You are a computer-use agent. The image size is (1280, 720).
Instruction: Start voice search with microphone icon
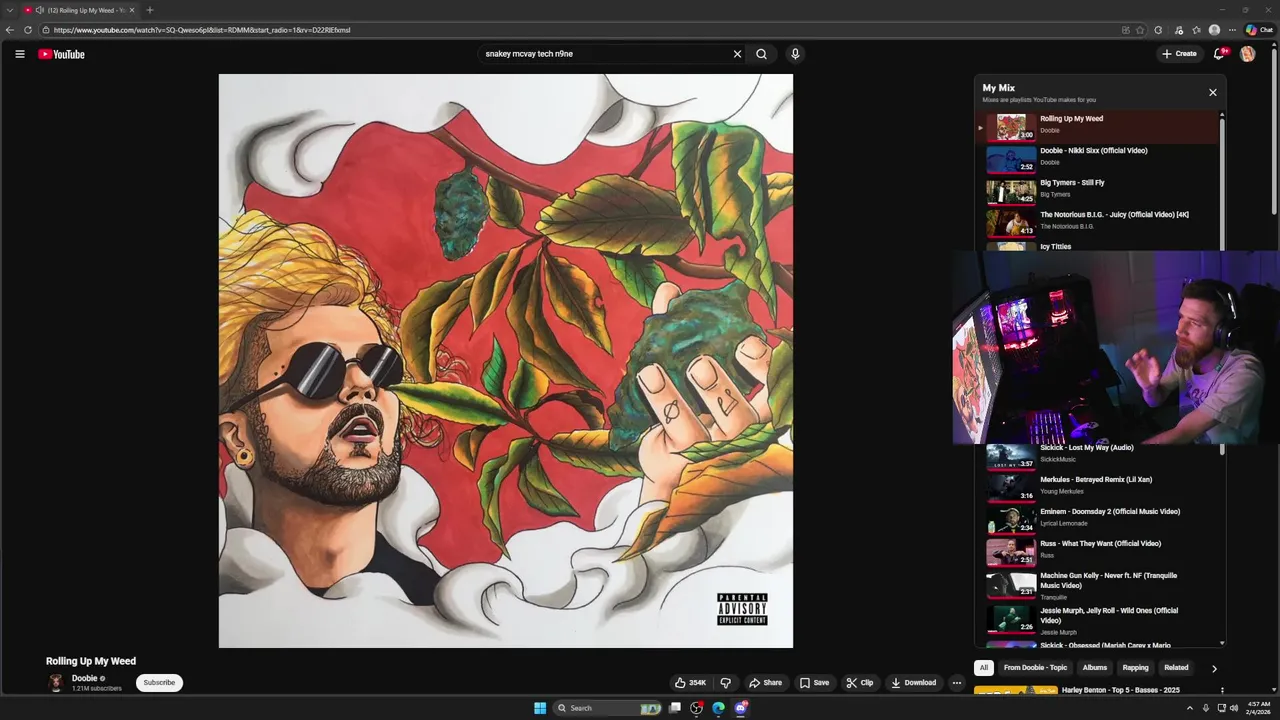[x=795, y=54]
